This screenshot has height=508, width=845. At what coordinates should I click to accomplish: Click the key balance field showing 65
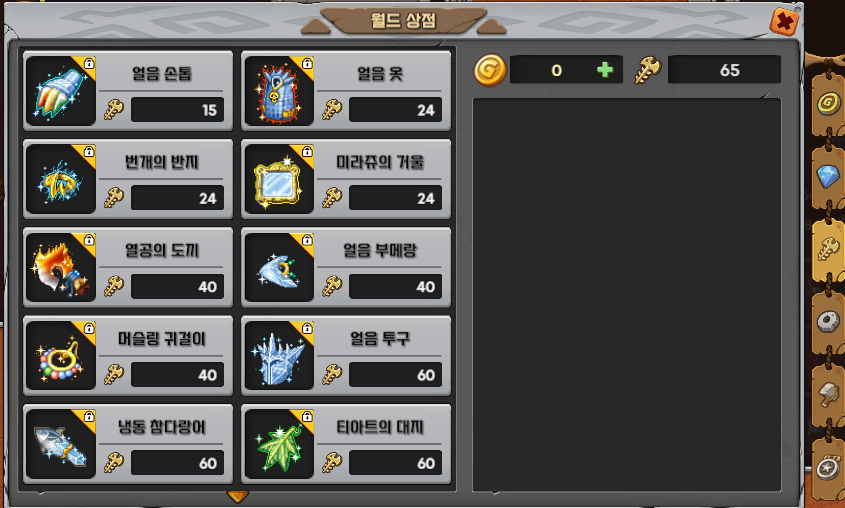[x=724, y=69]
